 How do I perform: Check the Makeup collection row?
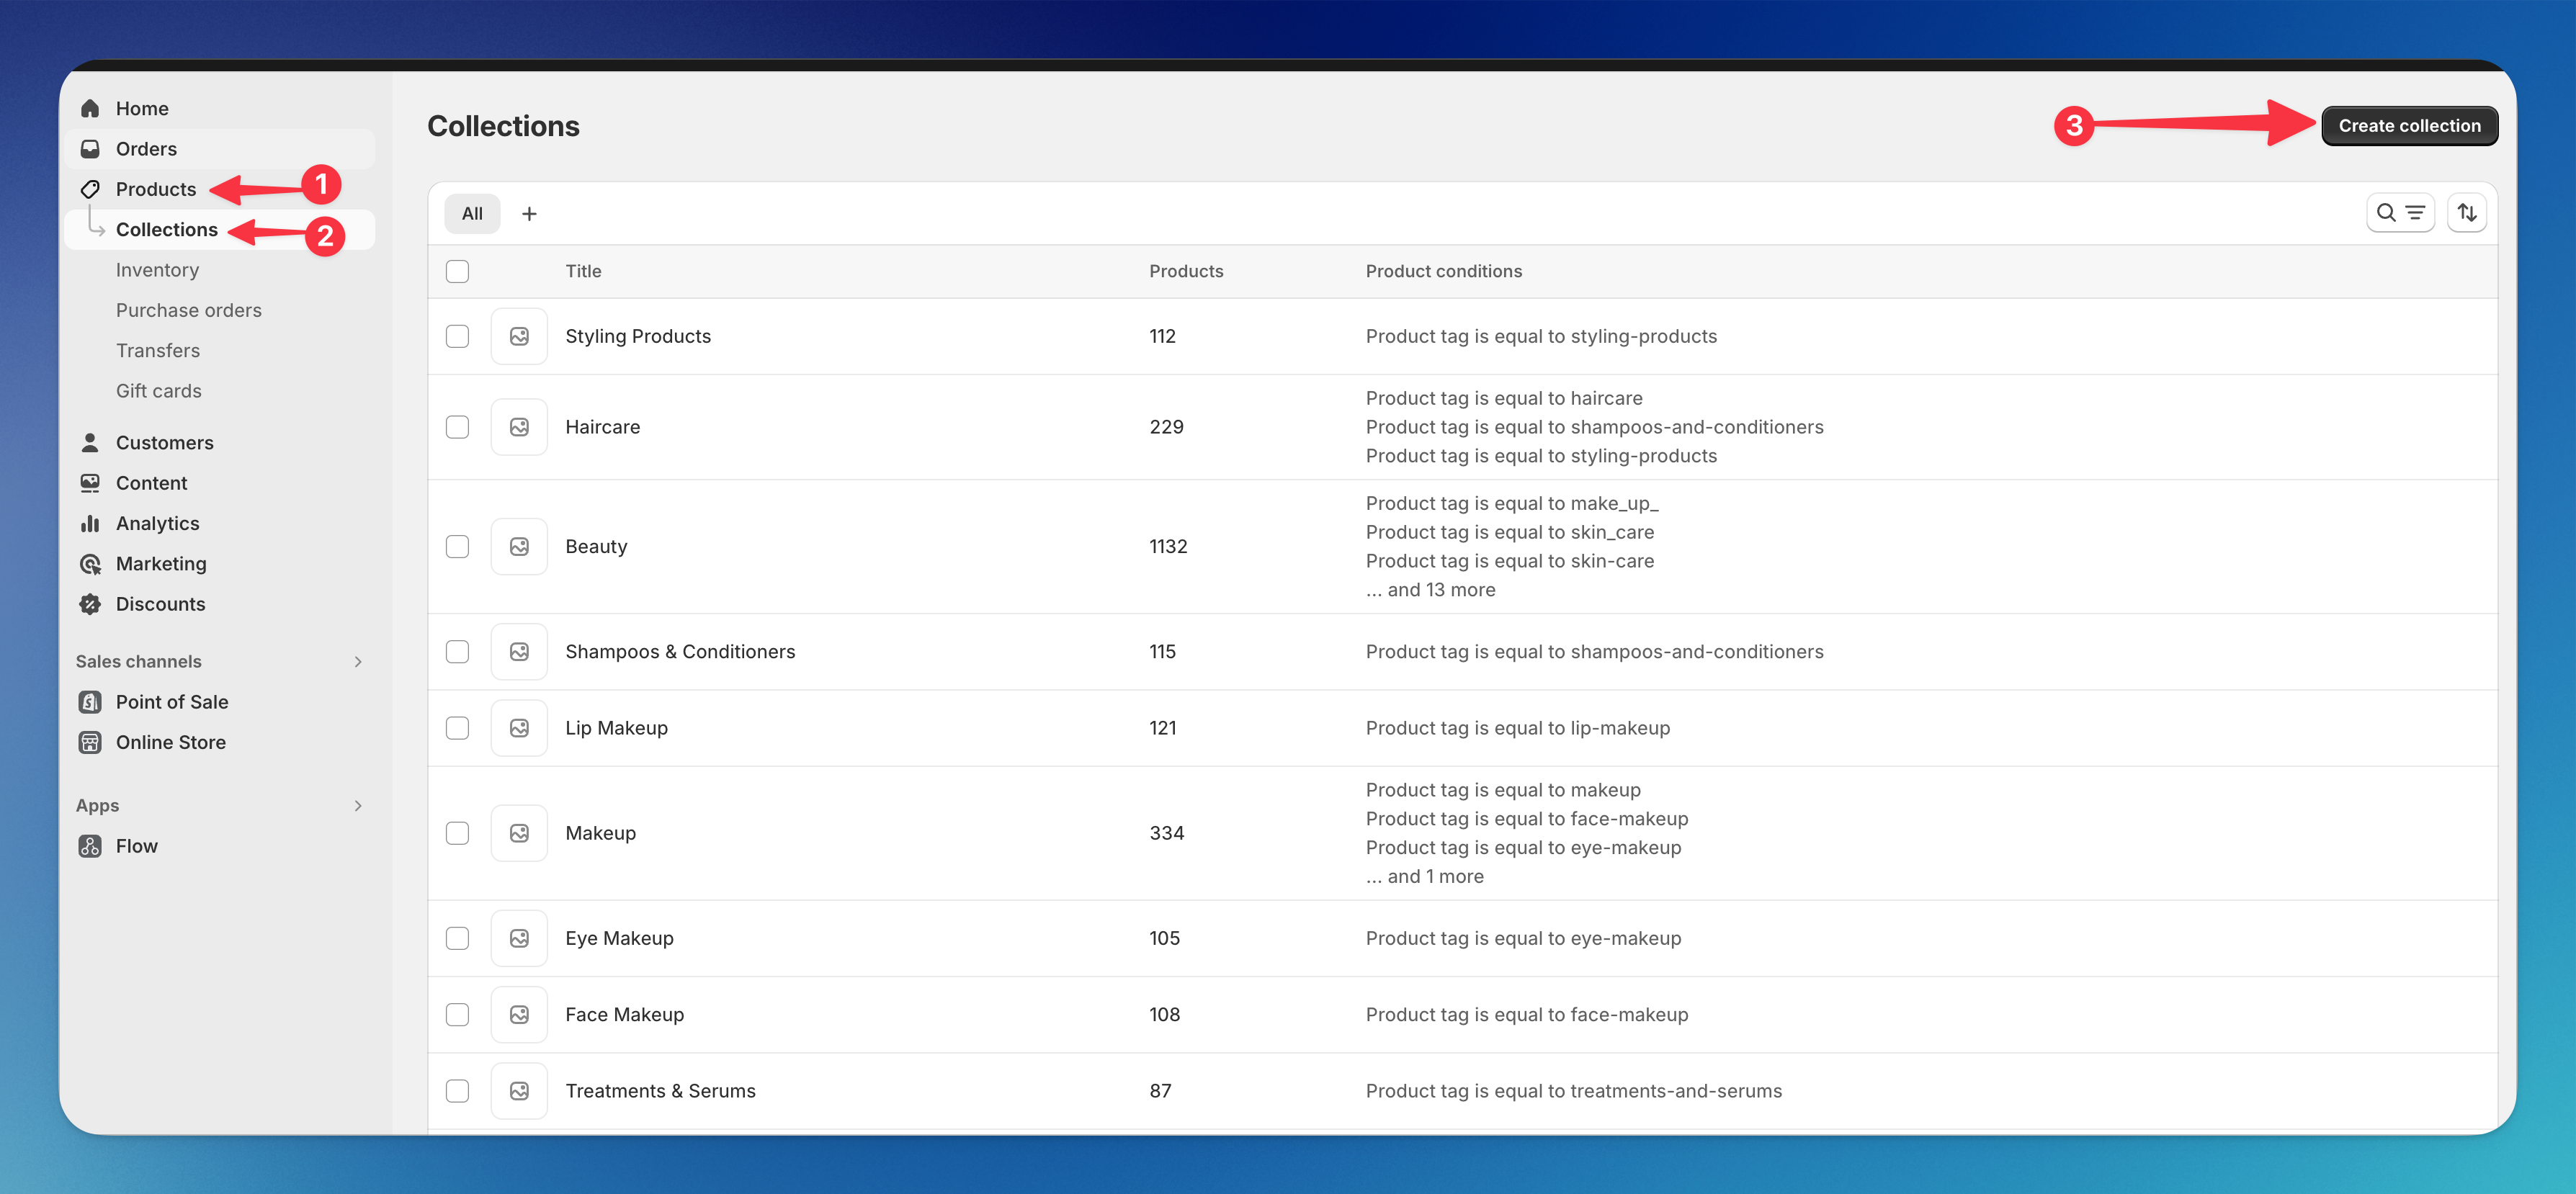point(457,832)
